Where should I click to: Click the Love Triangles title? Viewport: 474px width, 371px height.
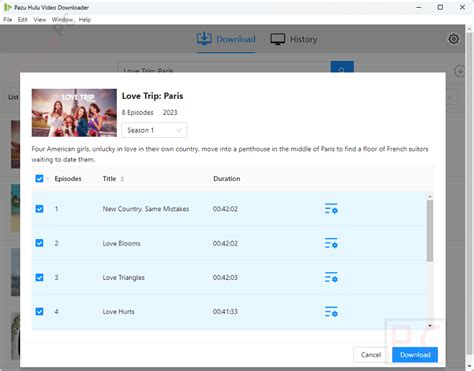pyautogui.click(x=123, y=278)
